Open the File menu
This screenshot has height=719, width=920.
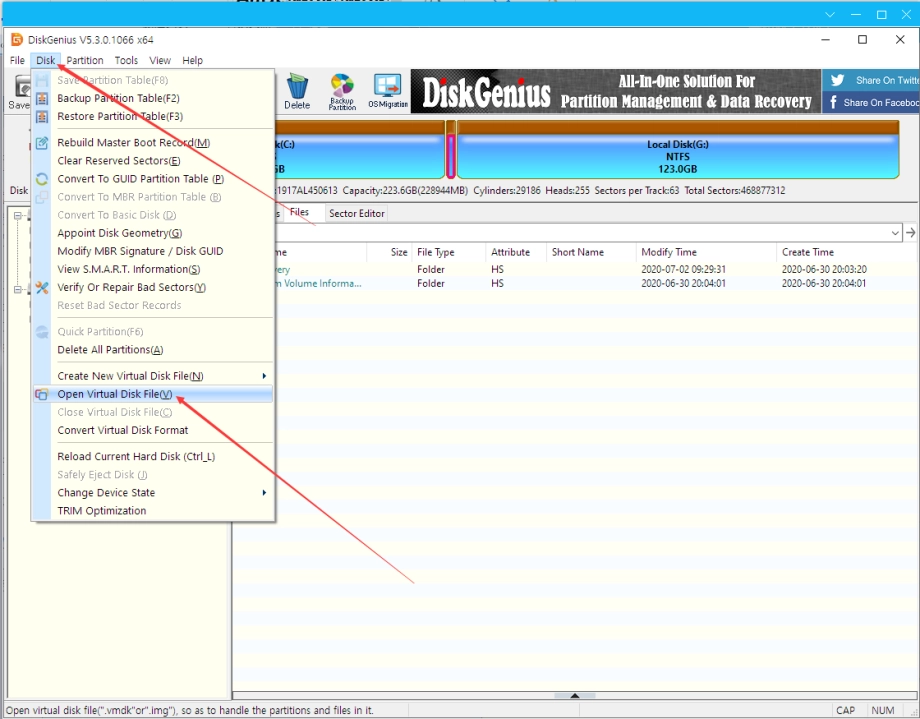[17, 60]
